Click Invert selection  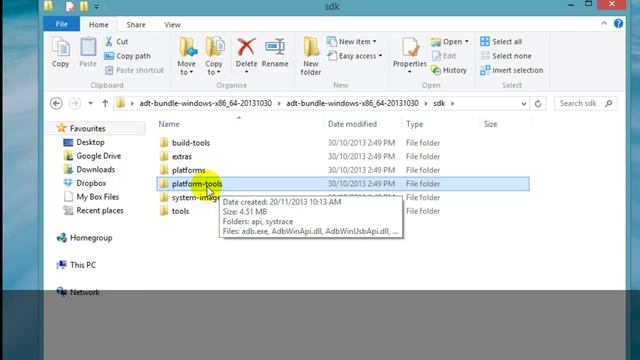coord(511,70)
